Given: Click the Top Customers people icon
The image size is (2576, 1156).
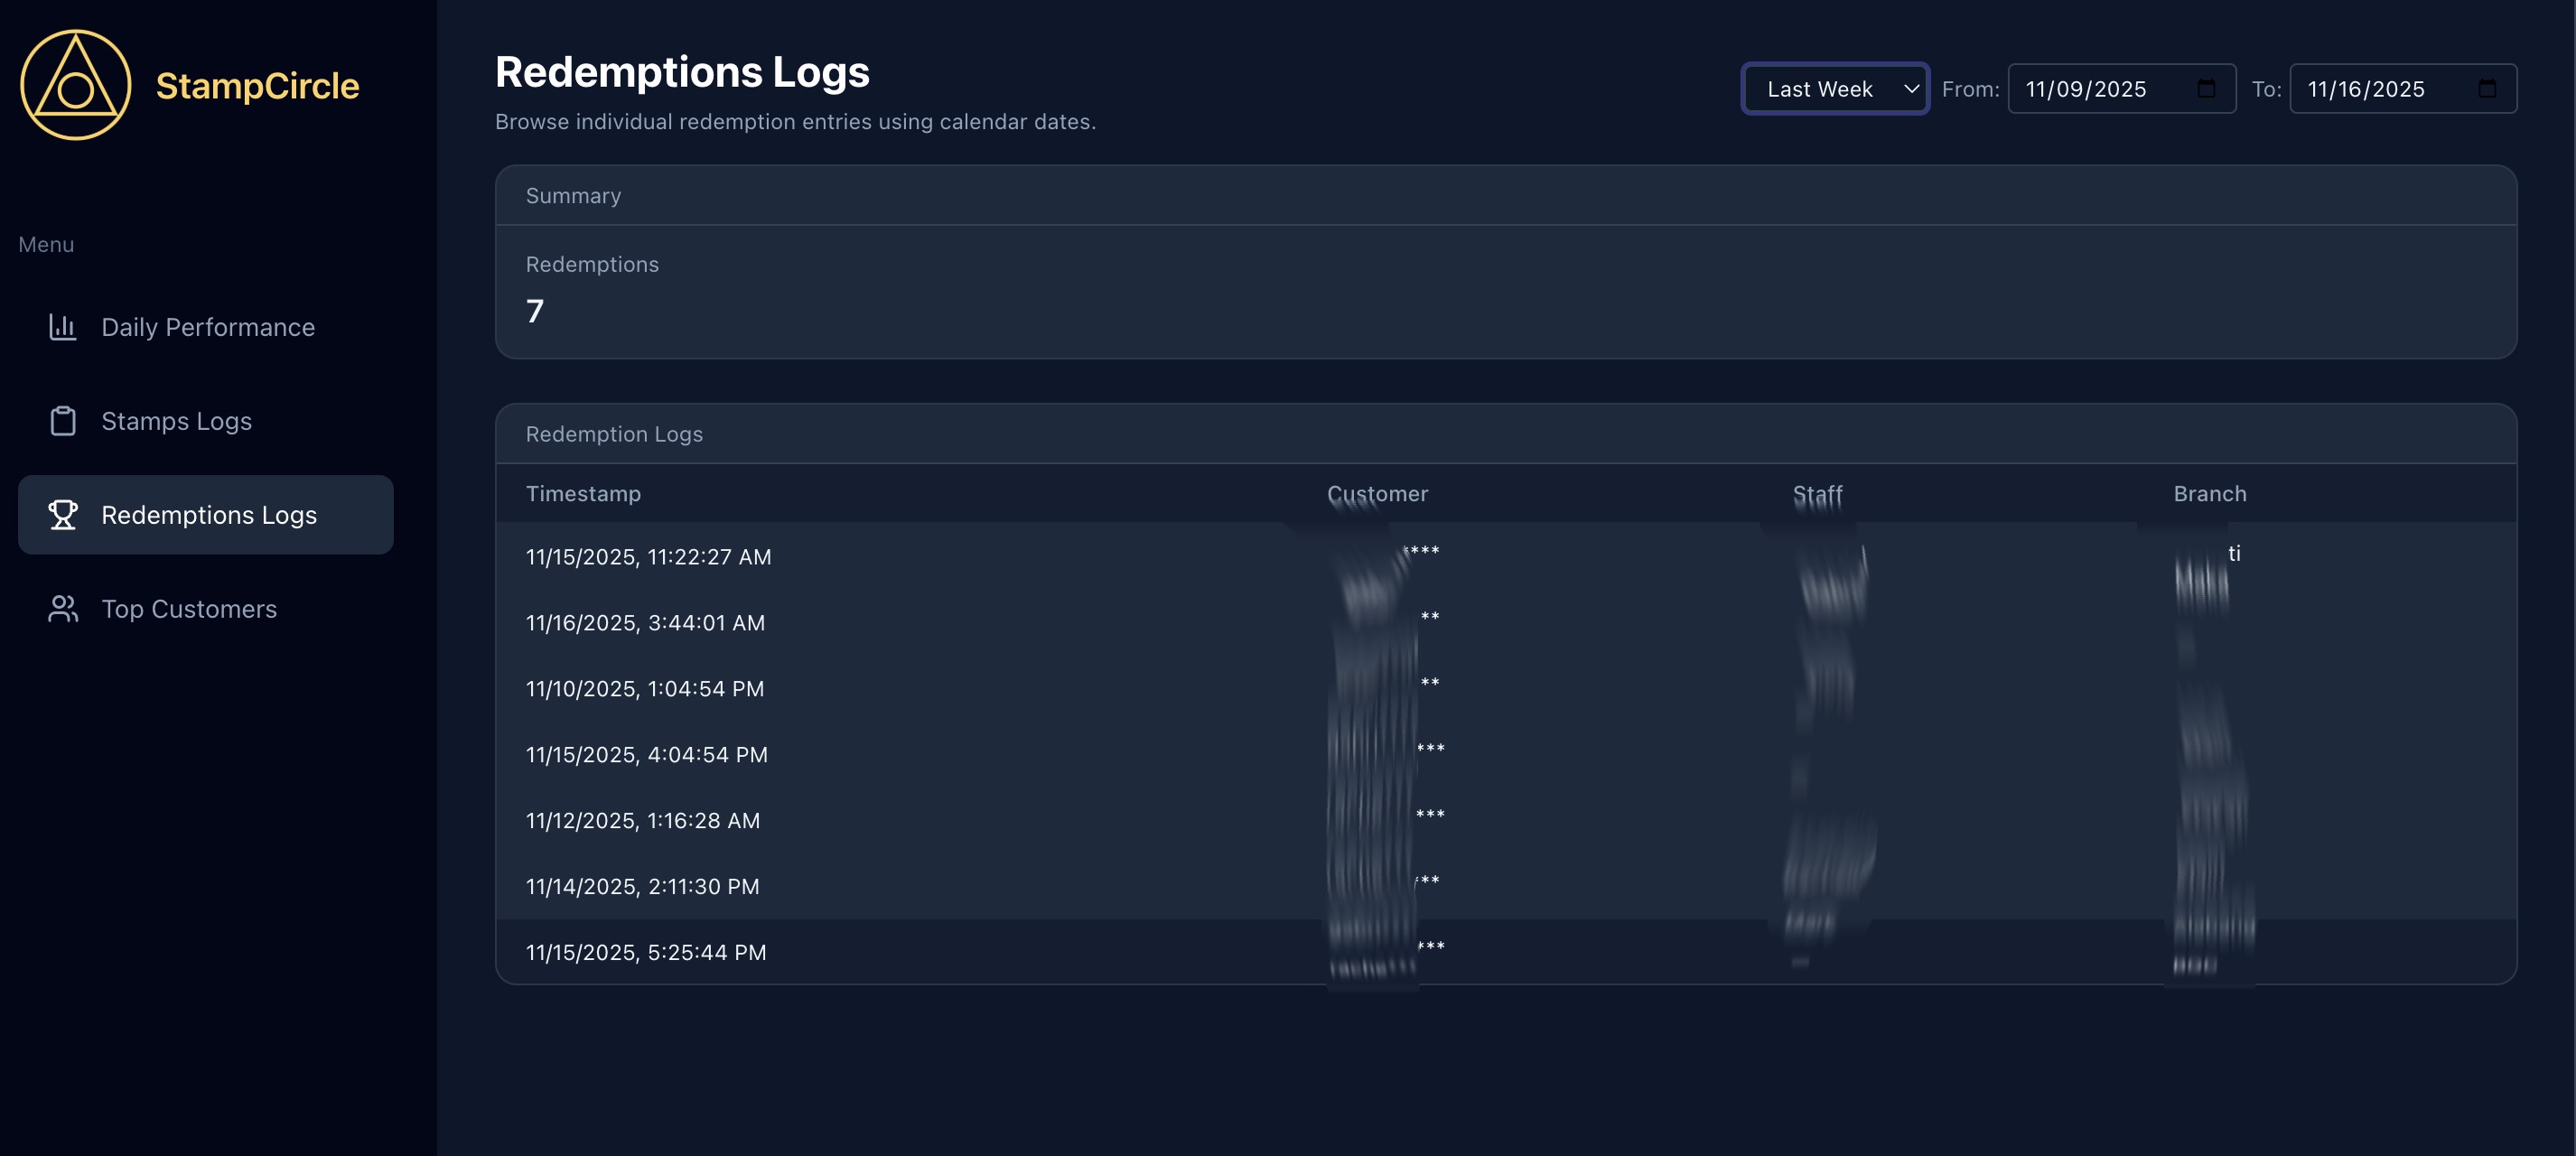Looking at the screenshot, I should coord(63,609).
